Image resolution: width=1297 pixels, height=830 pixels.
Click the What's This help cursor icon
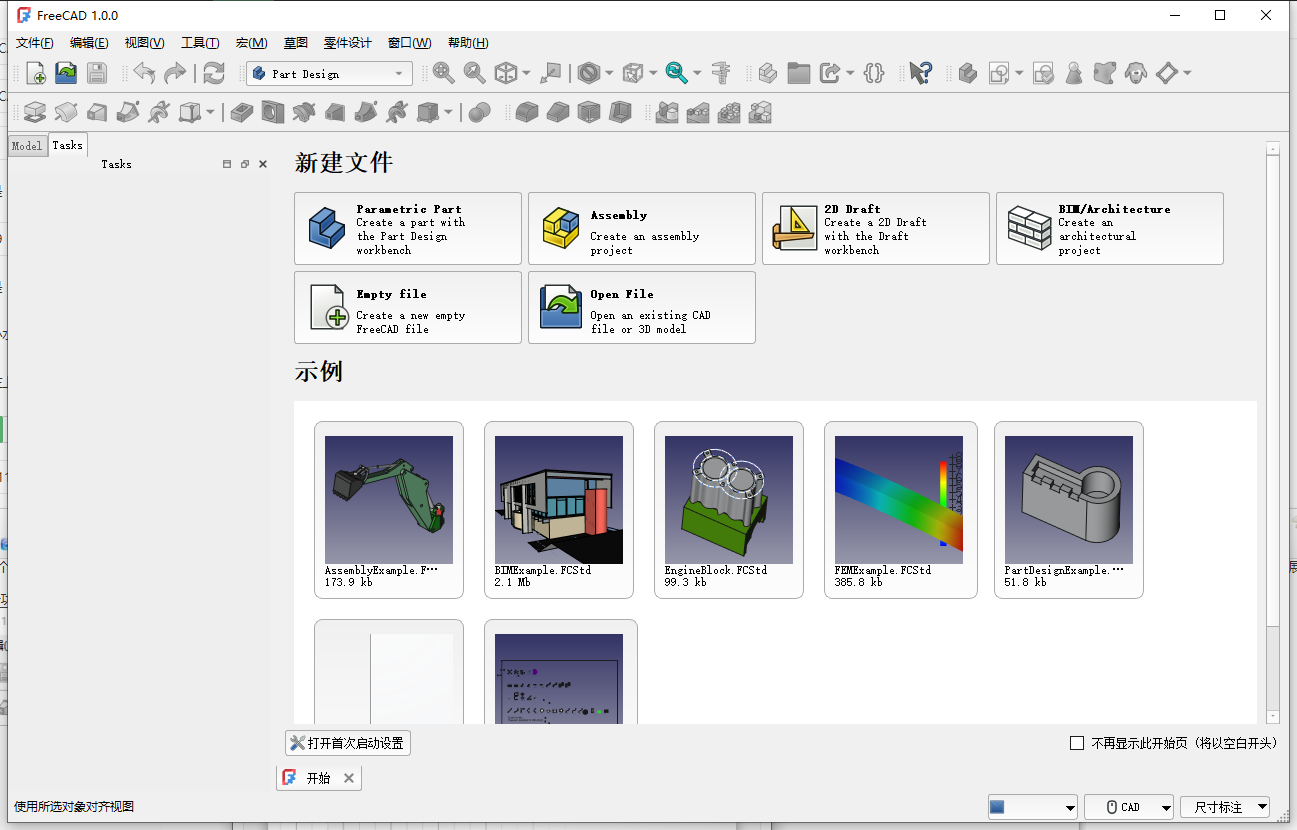pos(921,73)
